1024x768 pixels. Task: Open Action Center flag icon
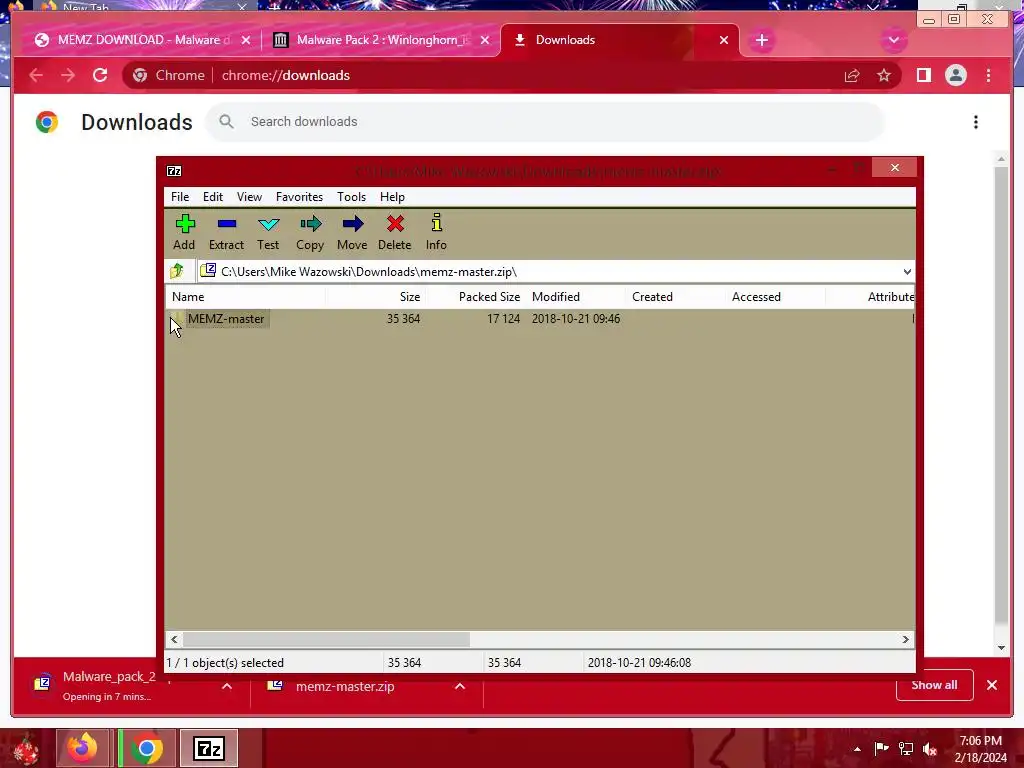pos(881,748)
